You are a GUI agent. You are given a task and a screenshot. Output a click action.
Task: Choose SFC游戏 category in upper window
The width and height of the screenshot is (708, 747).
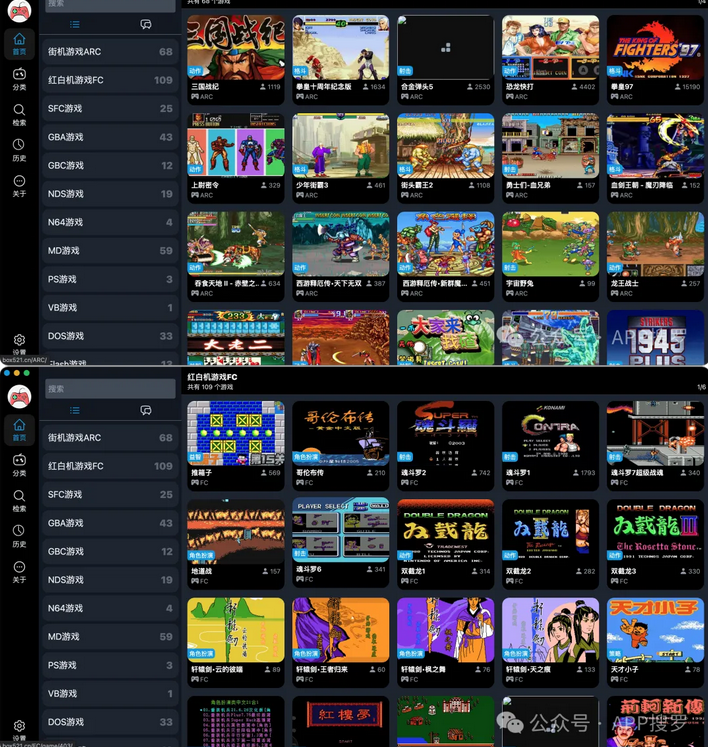[x=110, y=109]
